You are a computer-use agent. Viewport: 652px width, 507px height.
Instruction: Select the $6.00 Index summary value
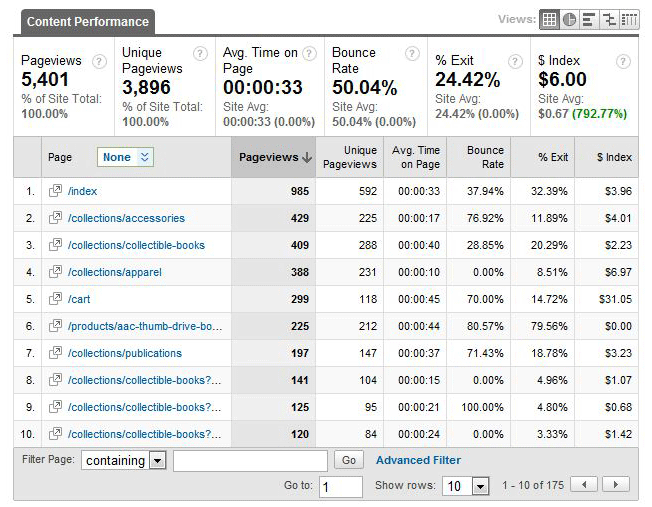(x=562, y=79)
